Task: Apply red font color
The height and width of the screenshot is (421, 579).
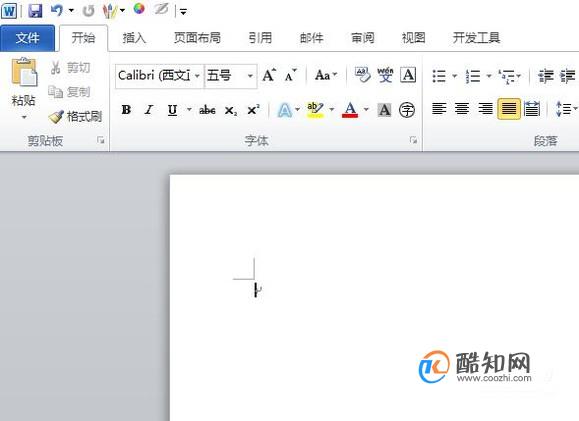Action: 350,110
